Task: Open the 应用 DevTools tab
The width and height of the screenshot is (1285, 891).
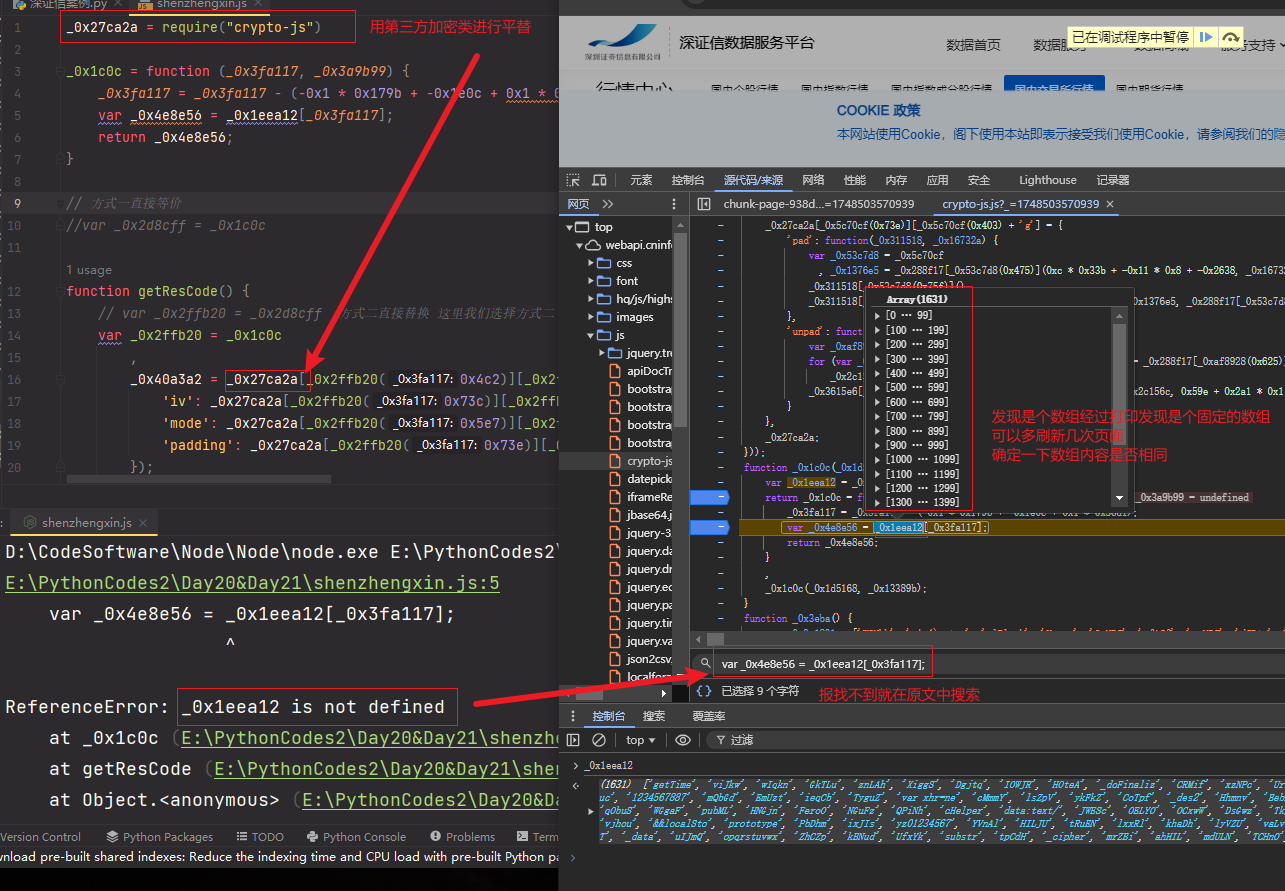Action: click(937, 180)
